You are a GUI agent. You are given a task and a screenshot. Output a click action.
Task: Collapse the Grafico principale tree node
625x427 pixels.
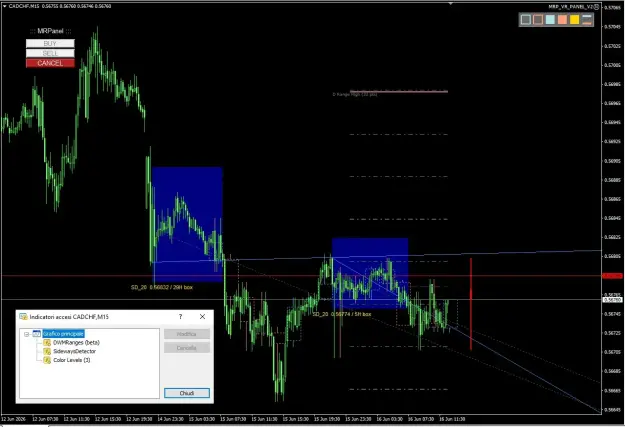[27, 334]
